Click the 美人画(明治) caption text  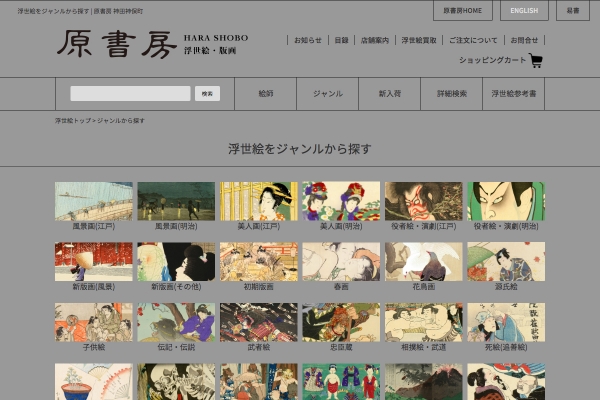tap(341, 226)
